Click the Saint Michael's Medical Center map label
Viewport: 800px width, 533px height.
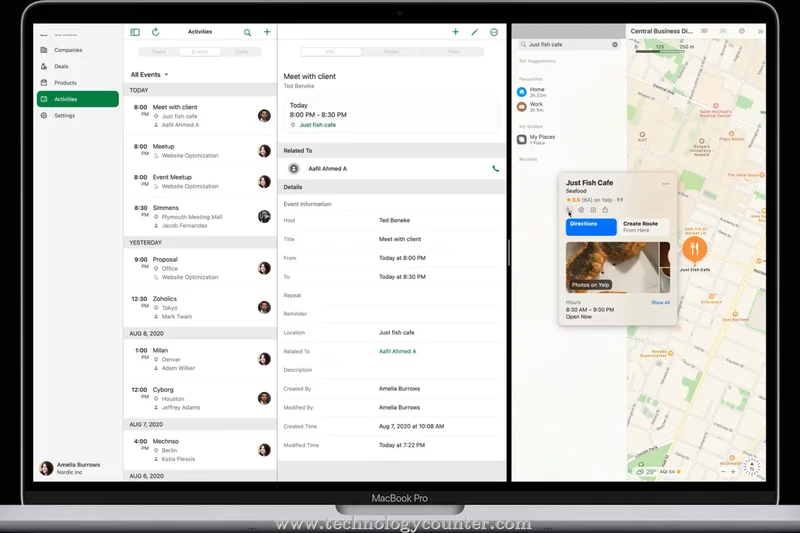[715, 113]
